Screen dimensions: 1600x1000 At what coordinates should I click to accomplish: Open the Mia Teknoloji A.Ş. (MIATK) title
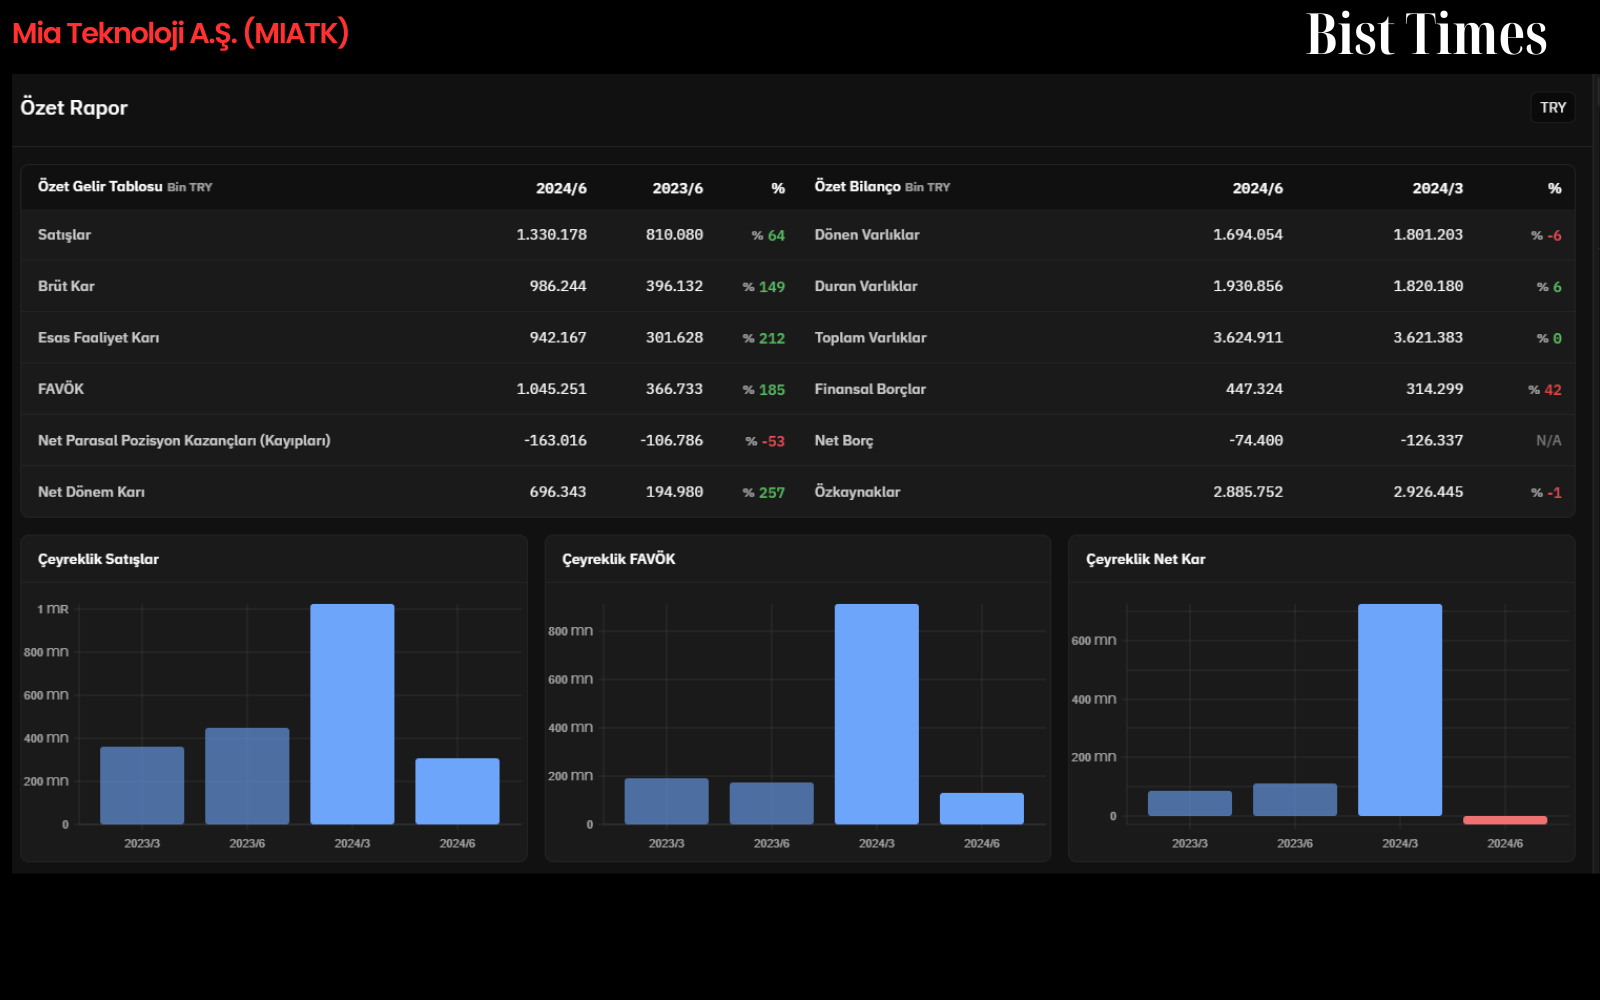click(180, 34)
